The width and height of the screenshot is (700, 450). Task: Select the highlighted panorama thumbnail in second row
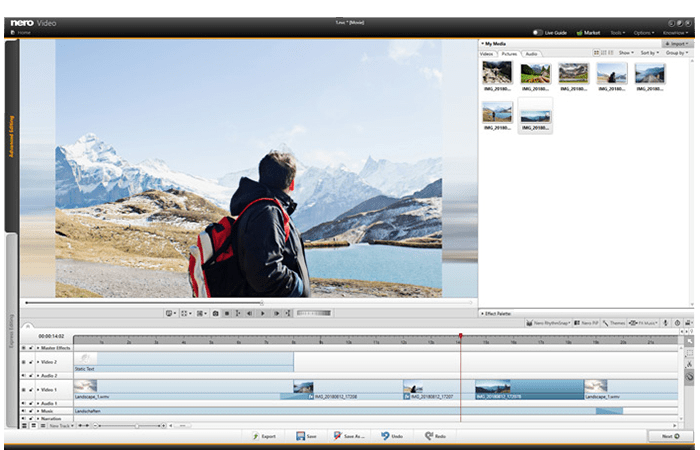pos(535,116)
